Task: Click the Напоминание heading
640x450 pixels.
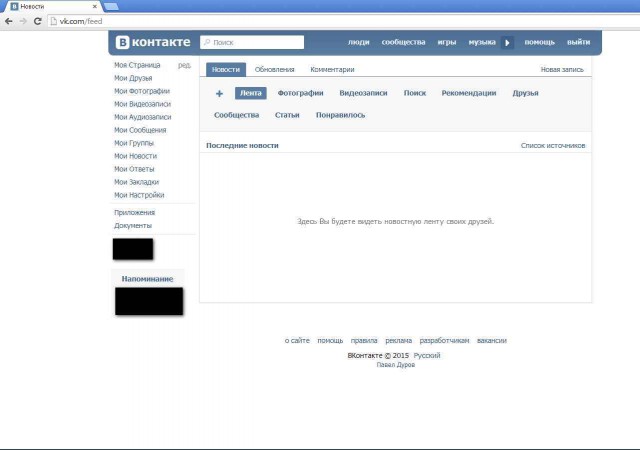Action: click(147, 279)
